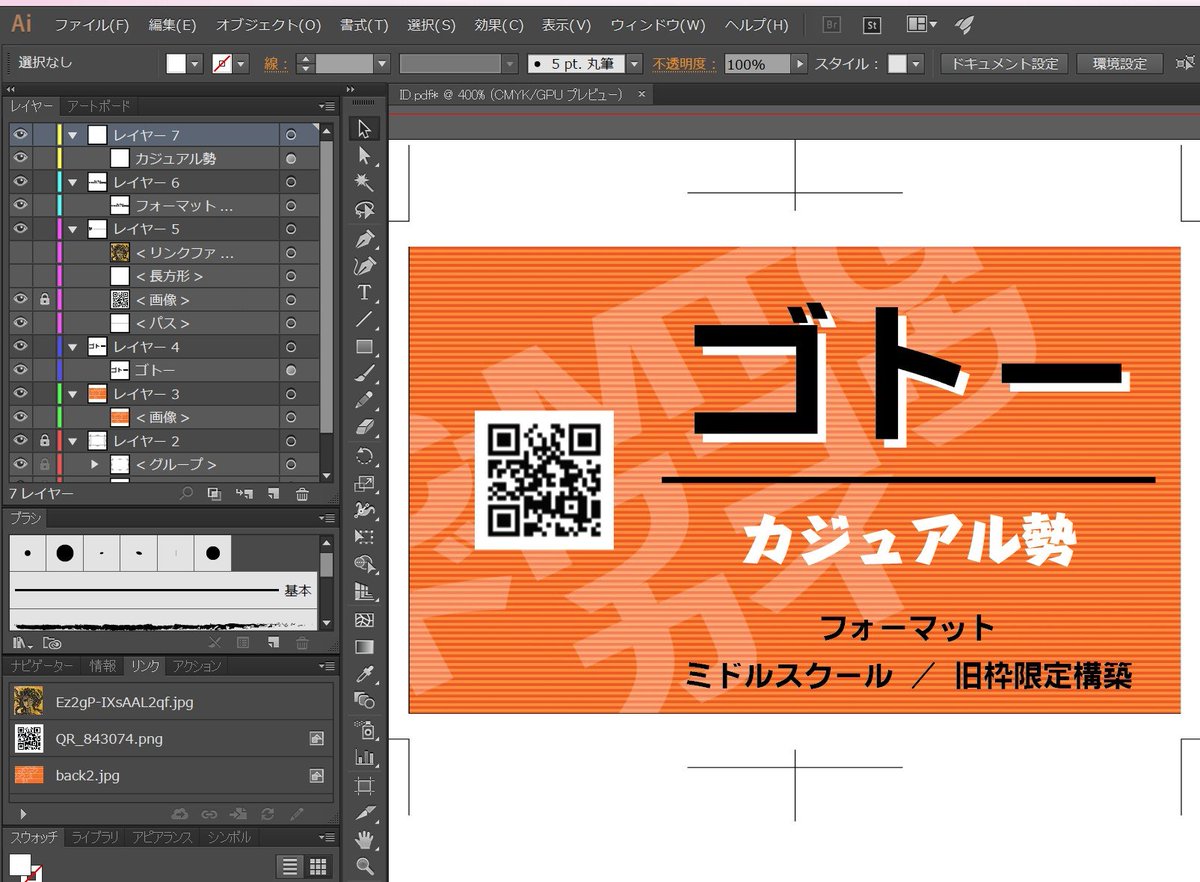Select the Eyedropper tool

pyautogui.click(x=364, y=674)
